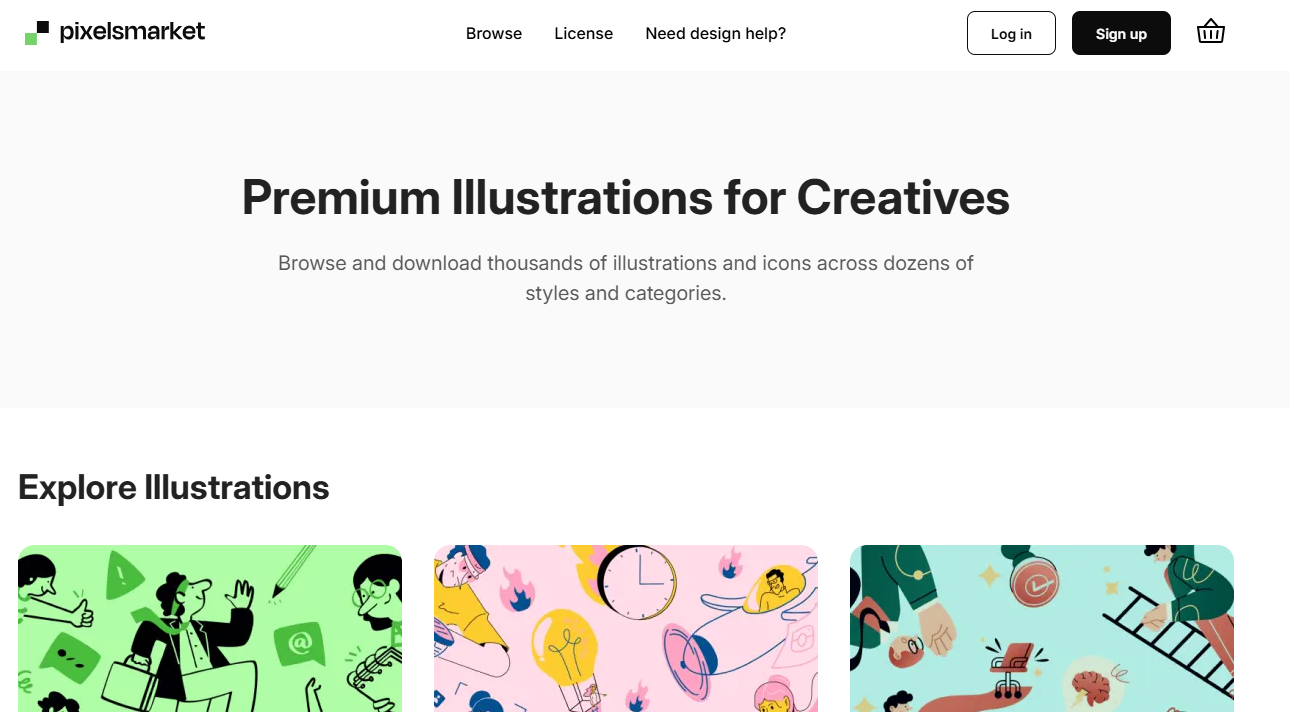Click the brain drawing in teal illustration
This screenshot has width=1290, height=712.
point(1090,682)
